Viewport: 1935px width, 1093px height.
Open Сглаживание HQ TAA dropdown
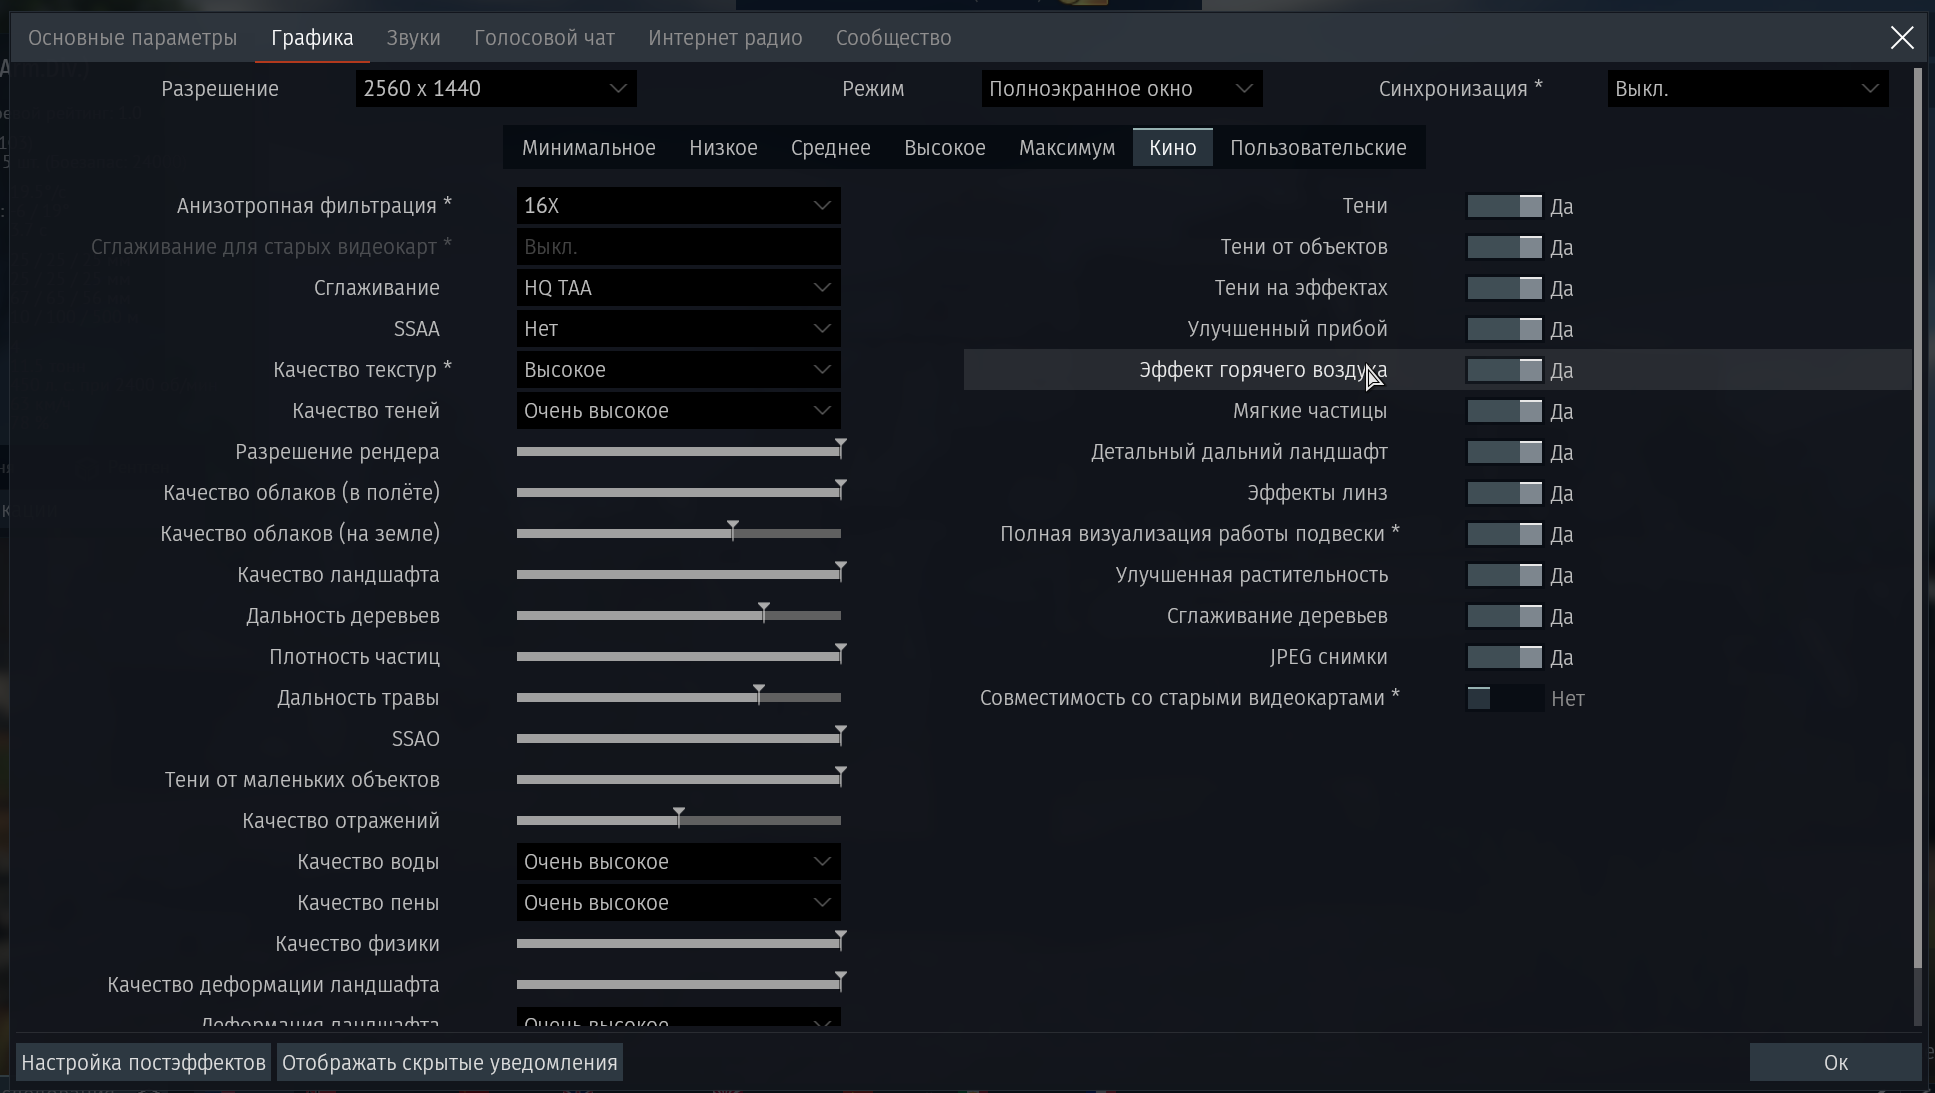(x=678, y=288)
